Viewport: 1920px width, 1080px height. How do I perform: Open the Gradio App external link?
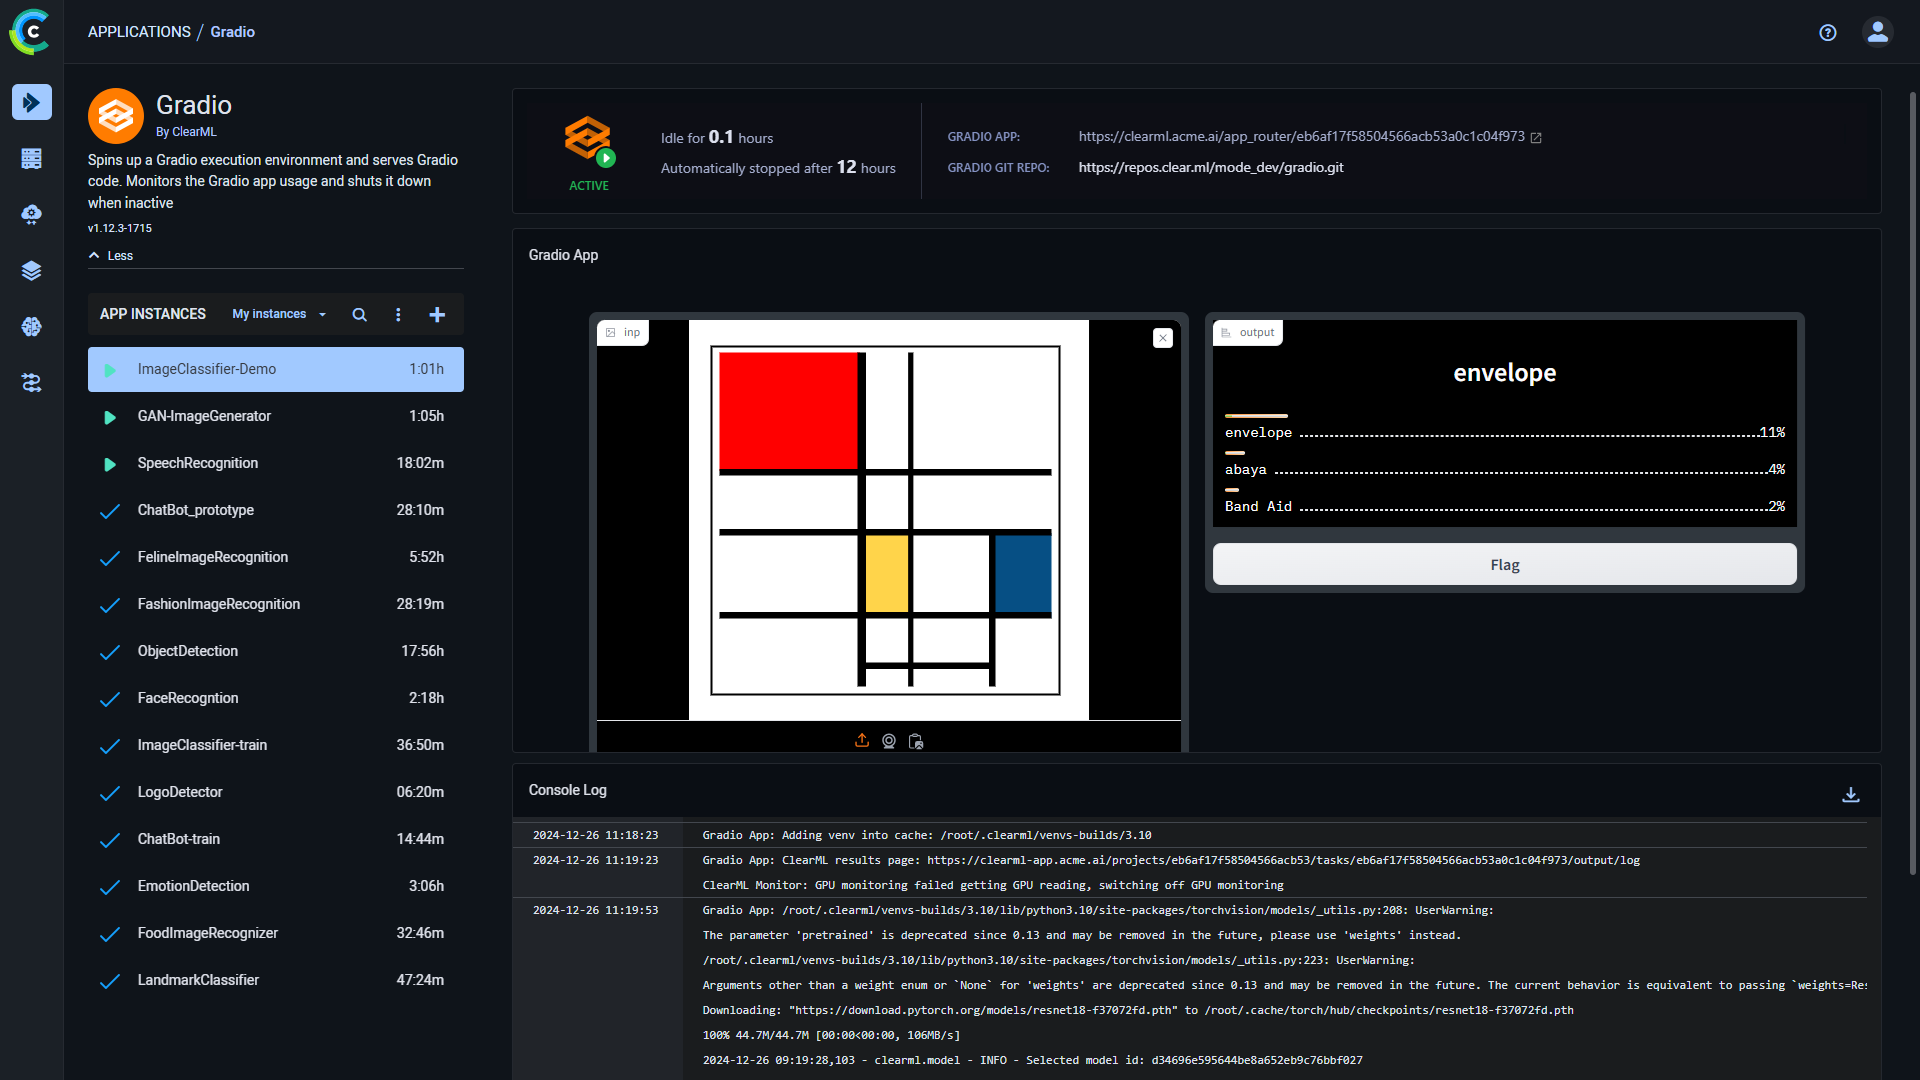click(x=1538, y=136)
